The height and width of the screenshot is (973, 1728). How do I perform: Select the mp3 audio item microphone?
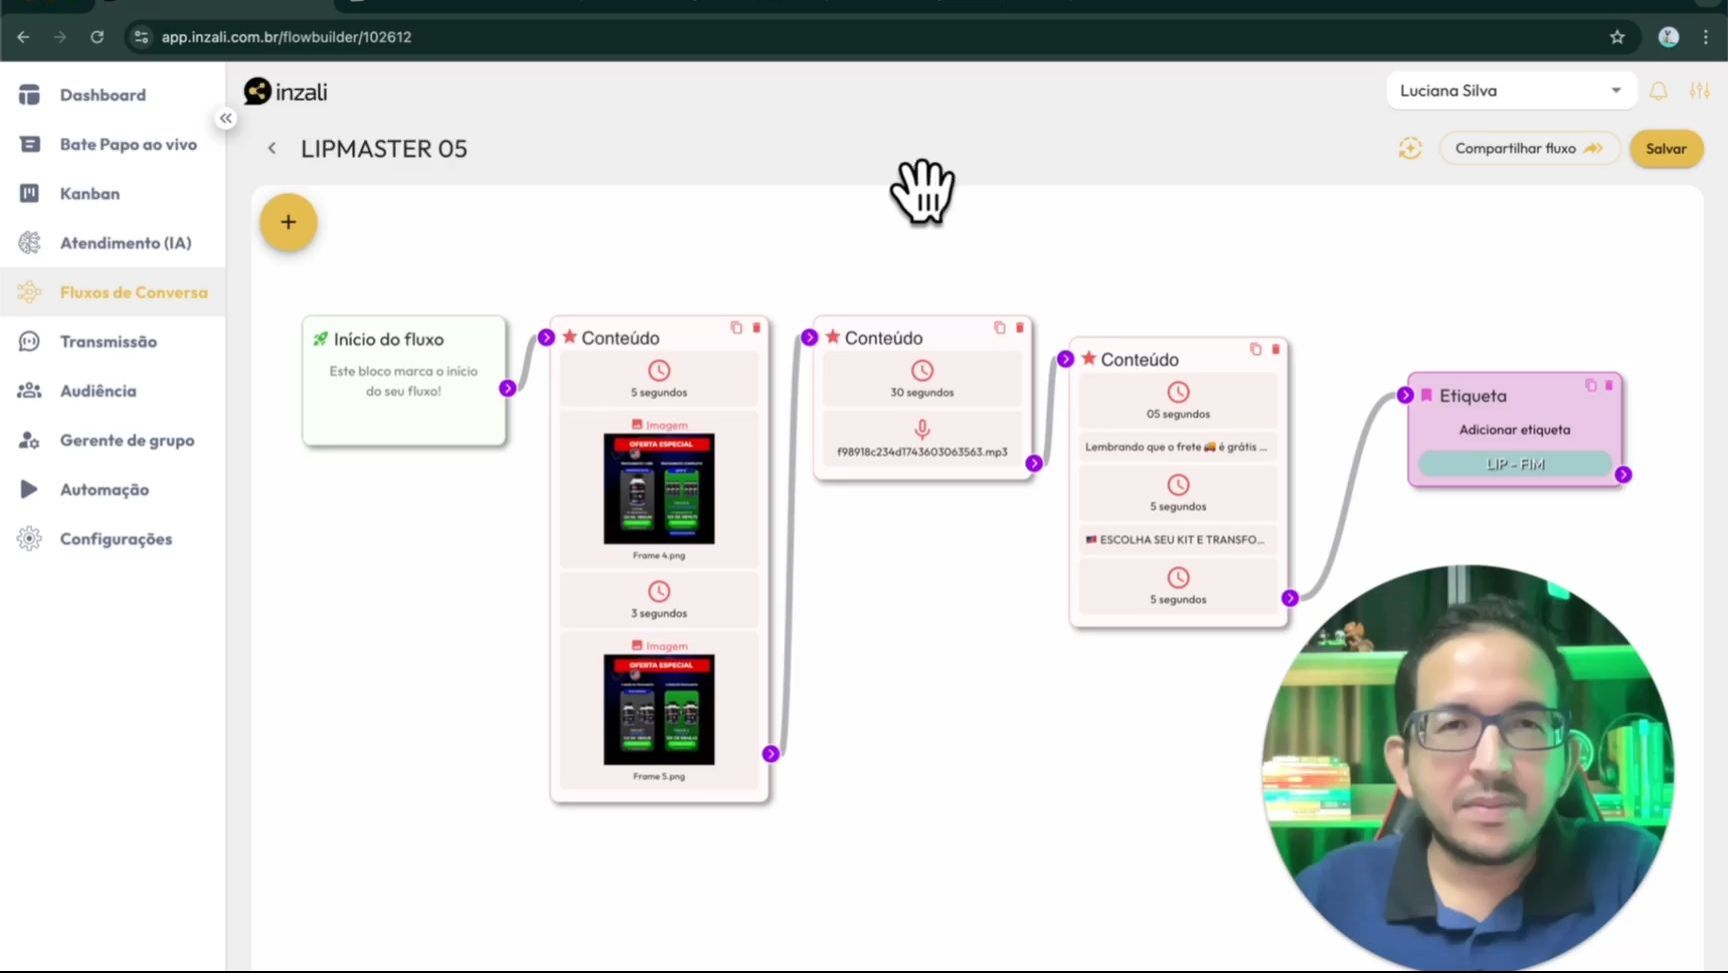(922, 430)
